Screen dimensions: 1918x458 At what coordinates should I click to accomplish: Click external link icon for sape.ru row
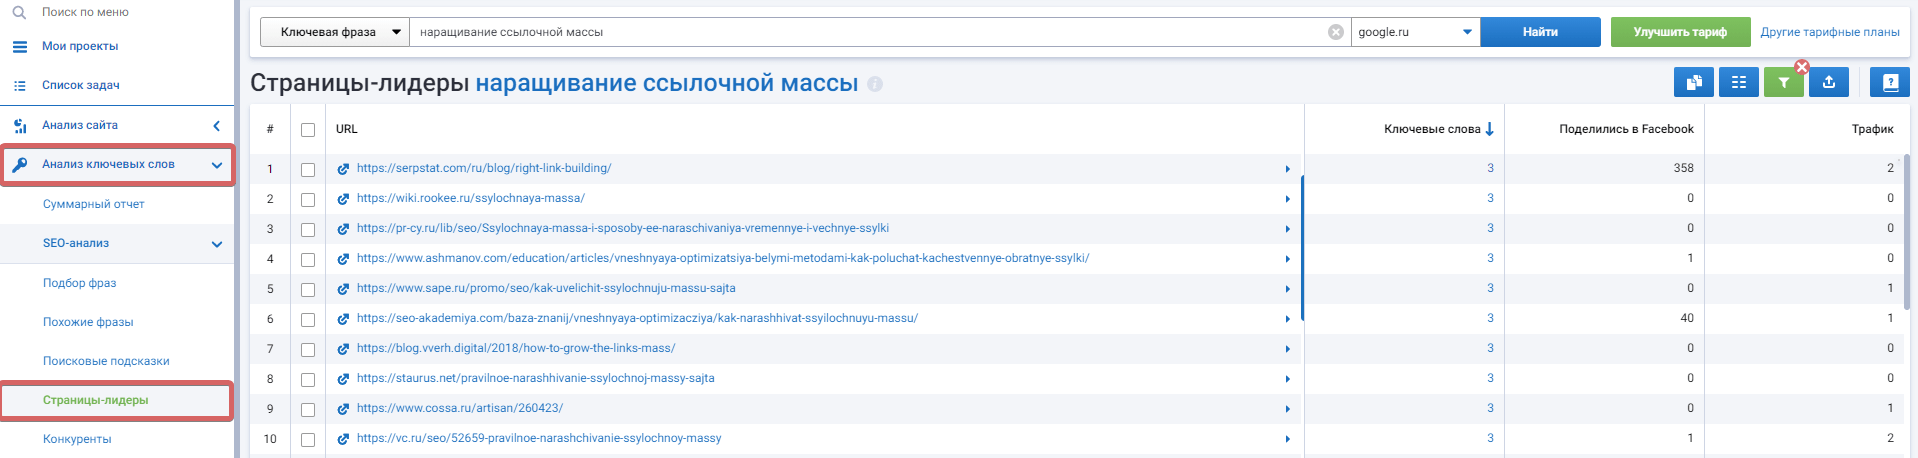343,289
